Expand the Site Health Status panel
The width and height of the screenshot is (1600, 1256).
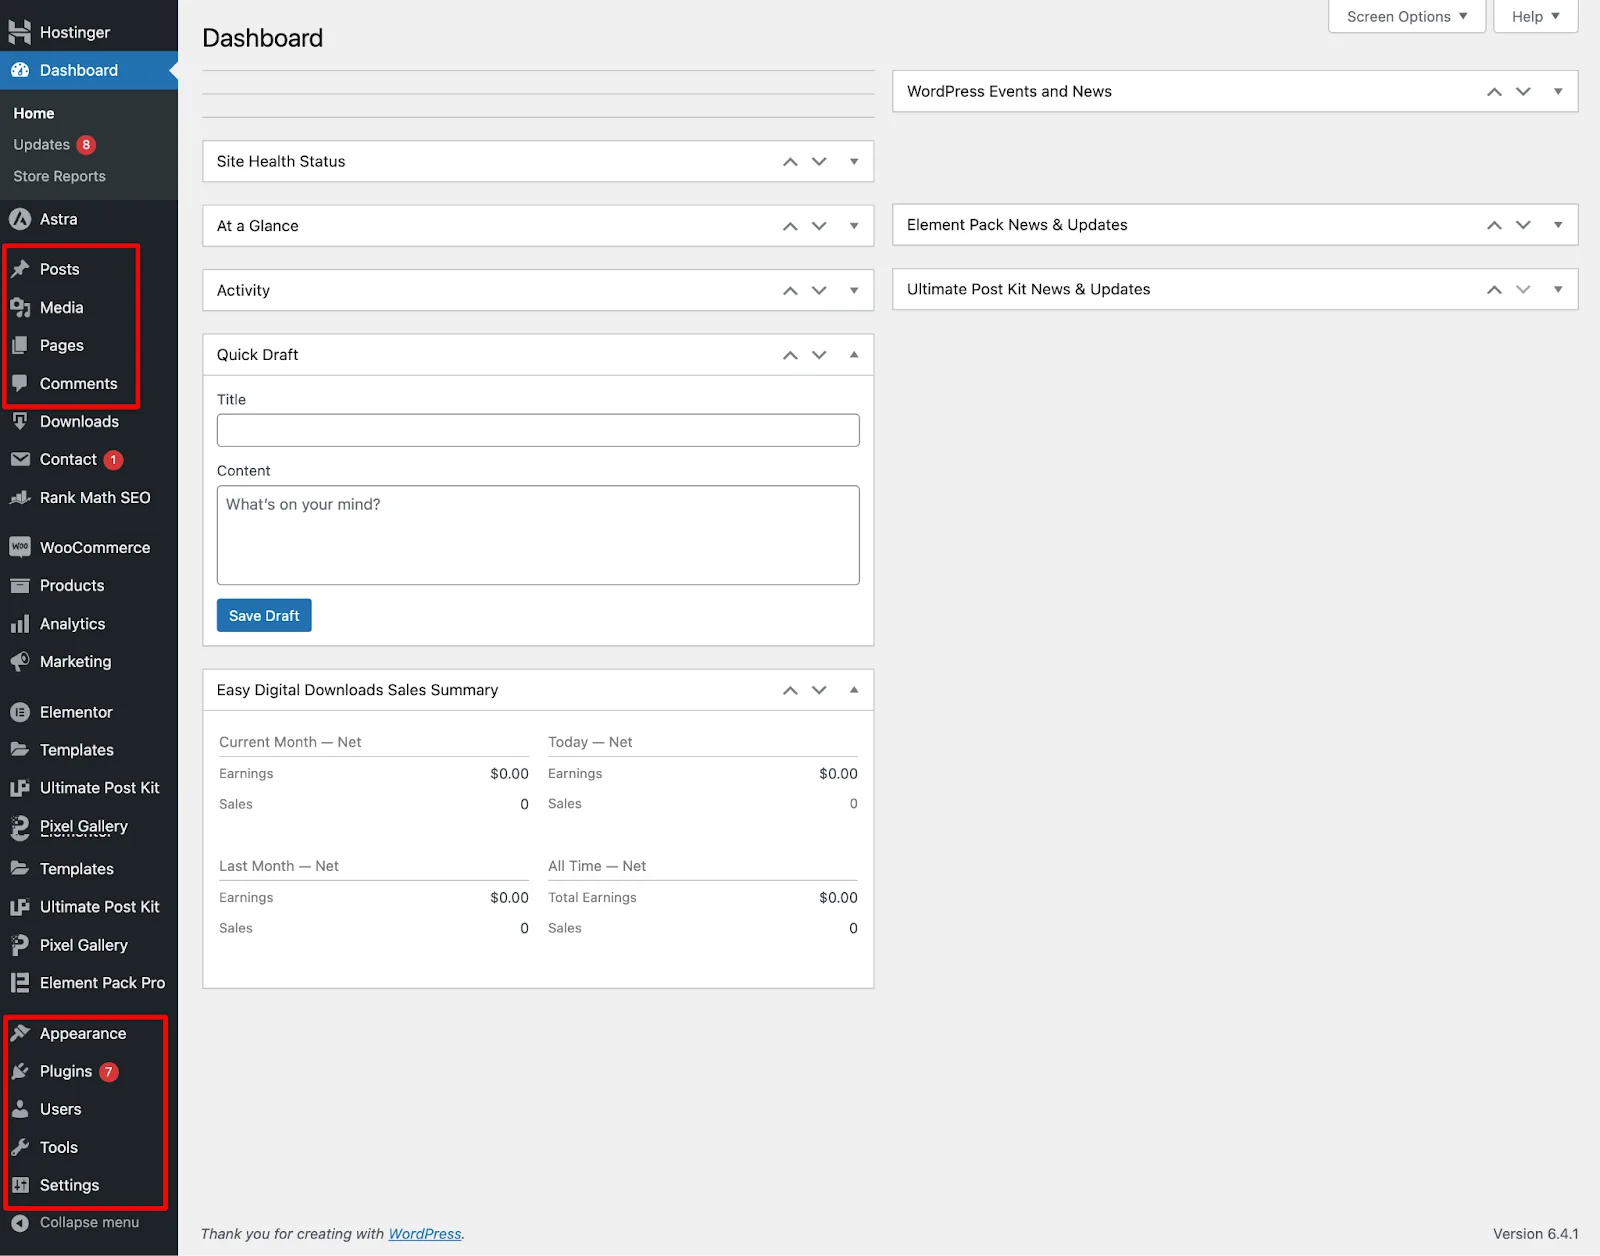pyautogui.click(x=854, y=161)
